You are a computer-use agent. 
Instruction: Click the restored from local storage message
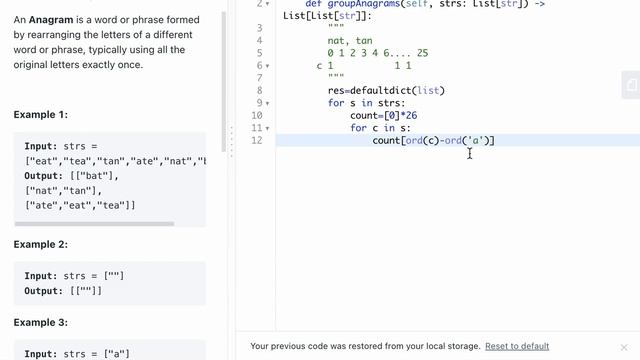tap(365, 346)
